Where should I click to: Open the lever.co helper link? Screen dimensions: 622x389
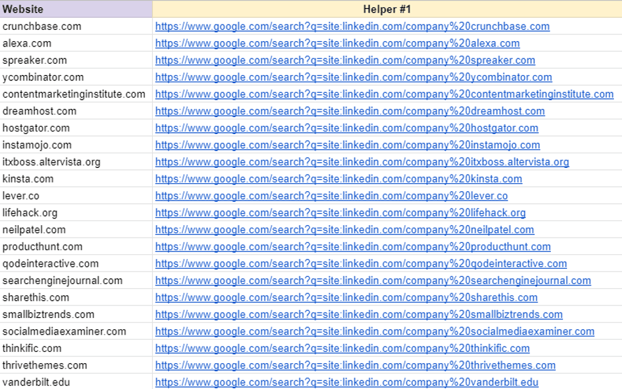click(x=331, y=196)
